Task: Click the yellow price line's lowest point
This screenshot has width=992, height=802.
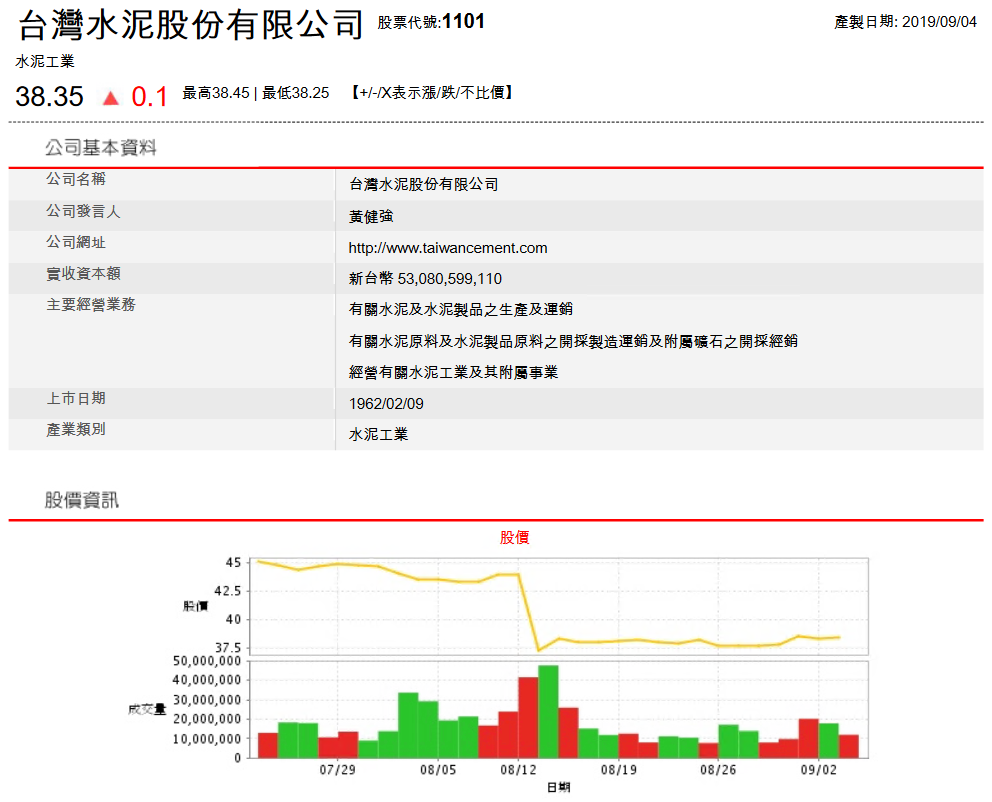Action: coord(538,650)
